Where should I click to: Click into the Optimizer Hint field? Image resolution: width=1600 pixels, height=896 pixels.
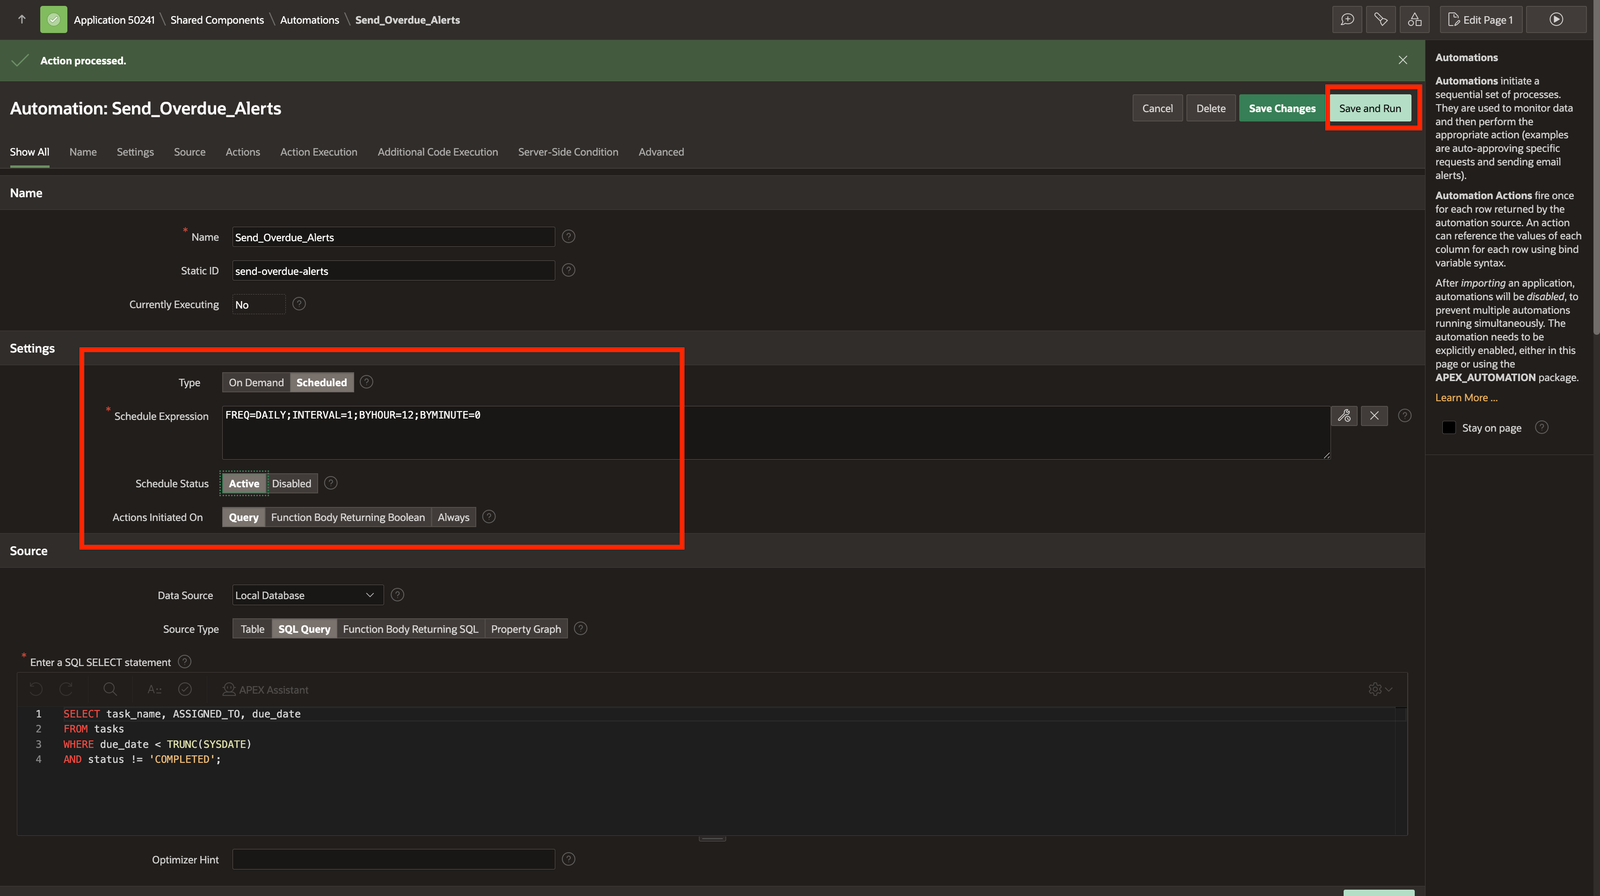pyautogui.click(x=393, y=860)
